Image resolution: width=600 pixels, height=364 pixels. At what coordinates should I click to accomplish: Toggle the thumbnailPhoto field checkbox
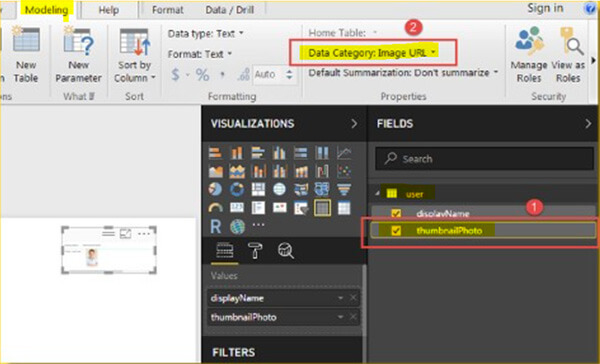pos(396,230)
